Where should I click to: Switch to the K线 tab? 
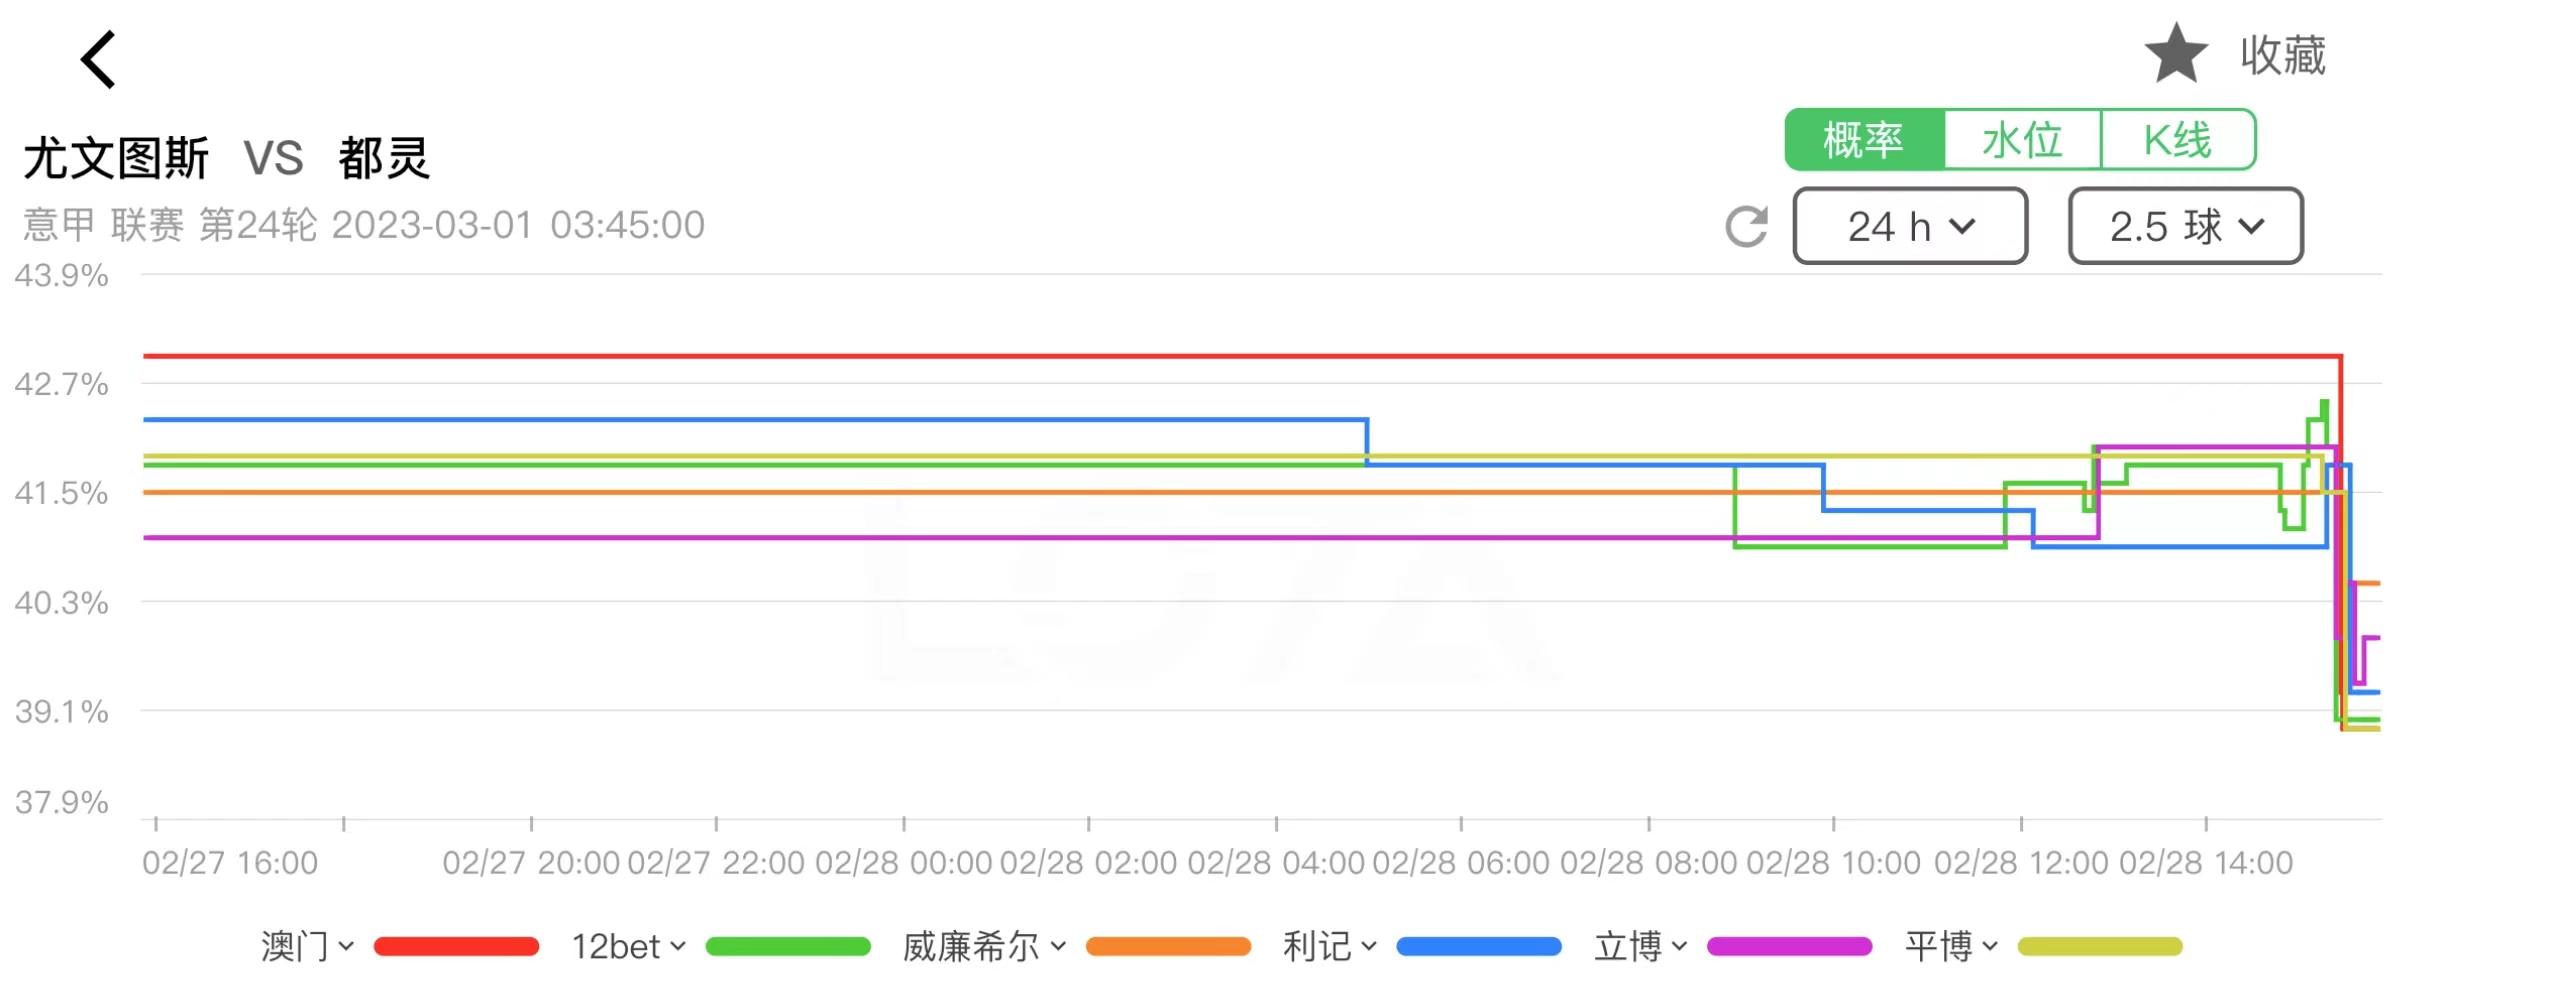click(x=2180, y=140)
